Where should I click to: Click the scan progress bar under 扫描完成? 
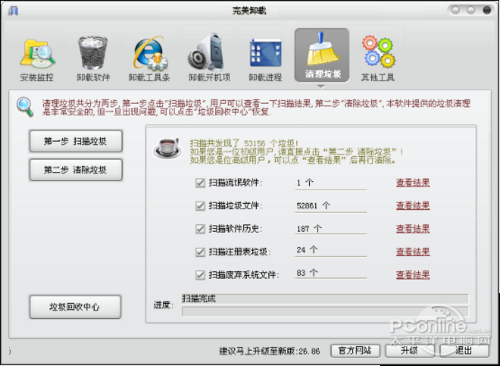tap(325, 311)
